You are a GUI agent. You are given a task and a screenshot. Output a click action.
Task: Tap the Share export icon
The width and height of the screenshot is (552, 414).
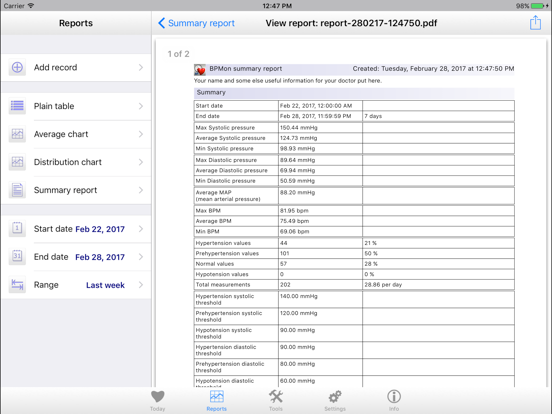point(535,23)
